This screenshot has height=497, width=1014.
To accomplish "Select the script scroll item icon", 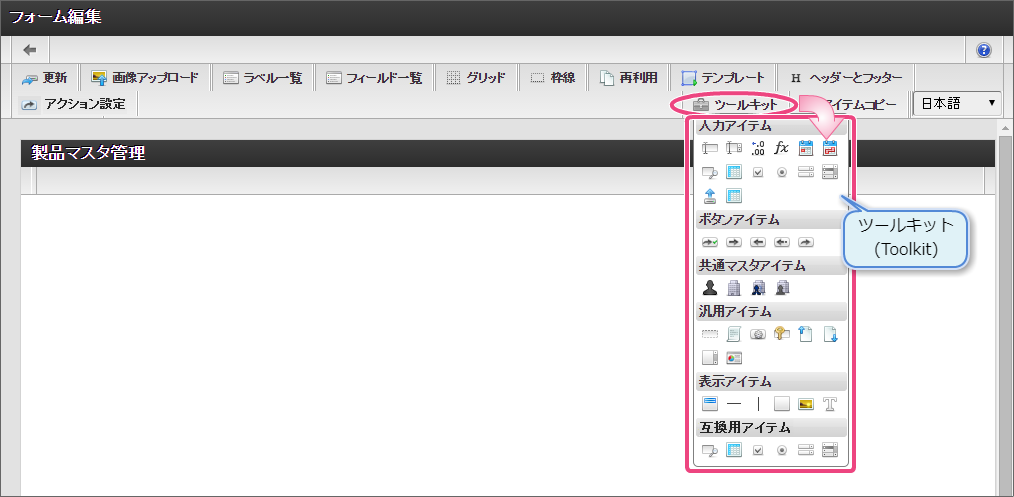I will (x=733, y=334).
